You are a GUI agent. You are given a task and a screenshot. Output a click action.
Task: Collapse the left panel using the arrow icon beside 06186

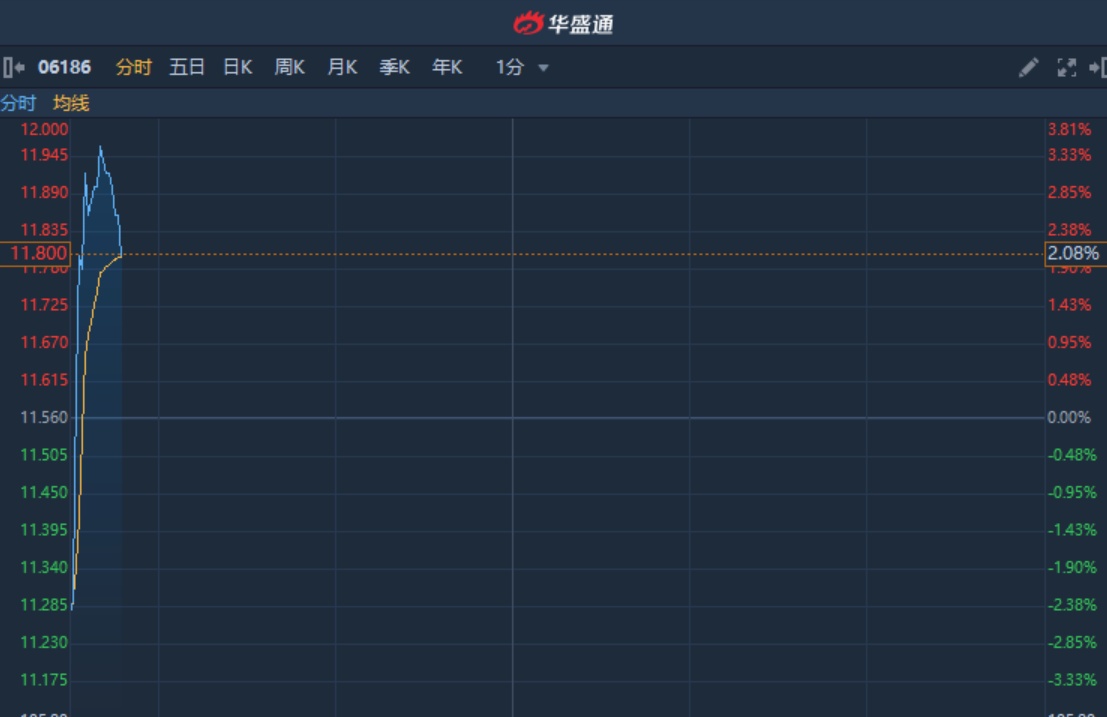13,68
